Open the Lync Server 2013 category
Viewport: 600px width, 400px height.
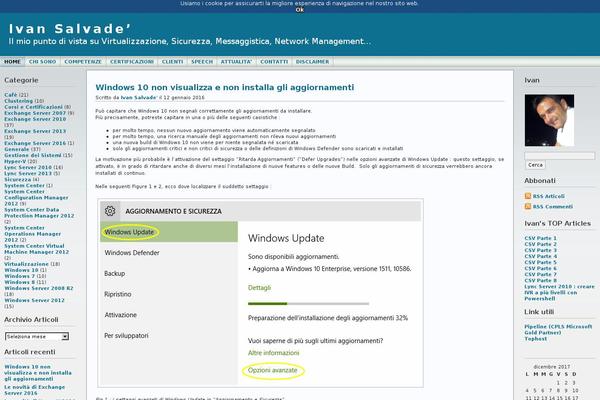(28, 173)
